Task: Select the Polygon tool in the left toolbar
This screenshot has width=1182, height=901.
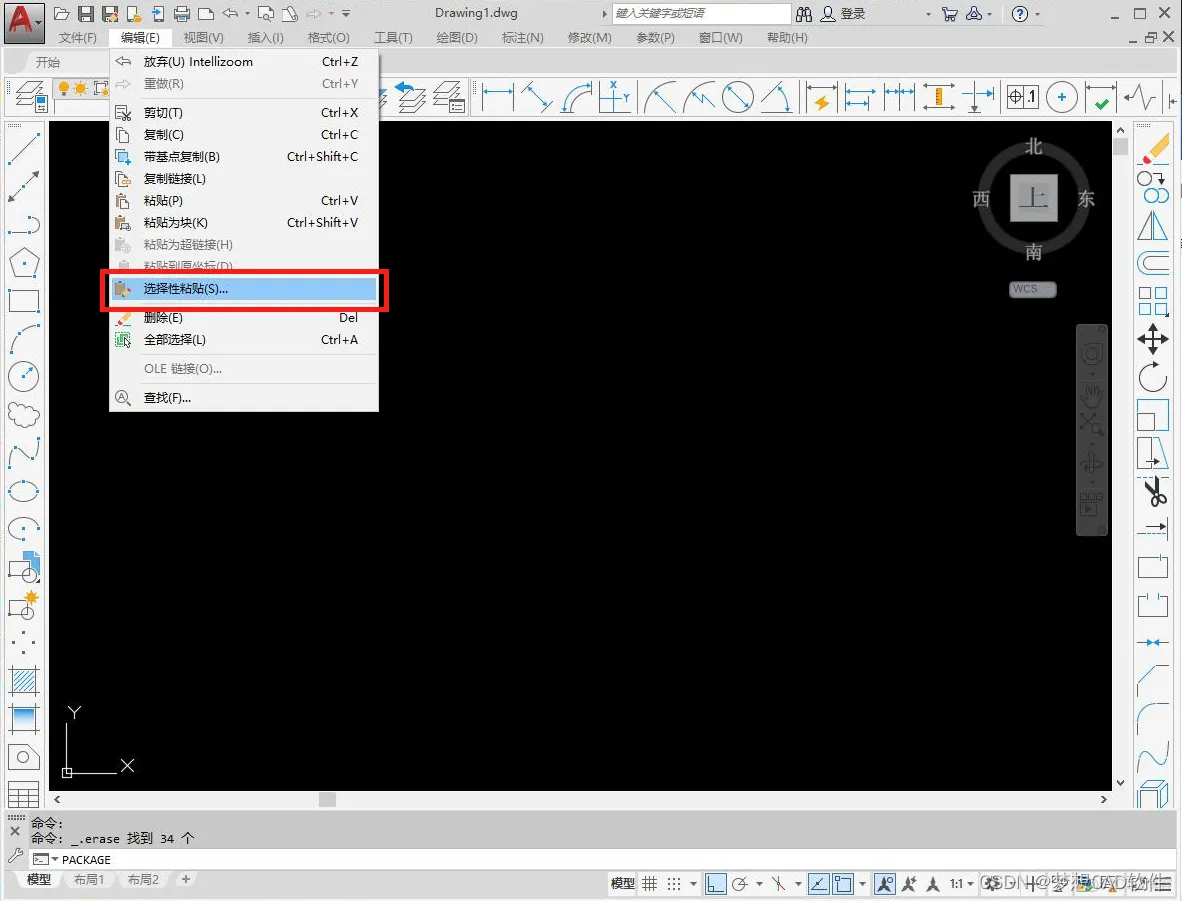Action: pyautogui.click(x=23, y=263)
